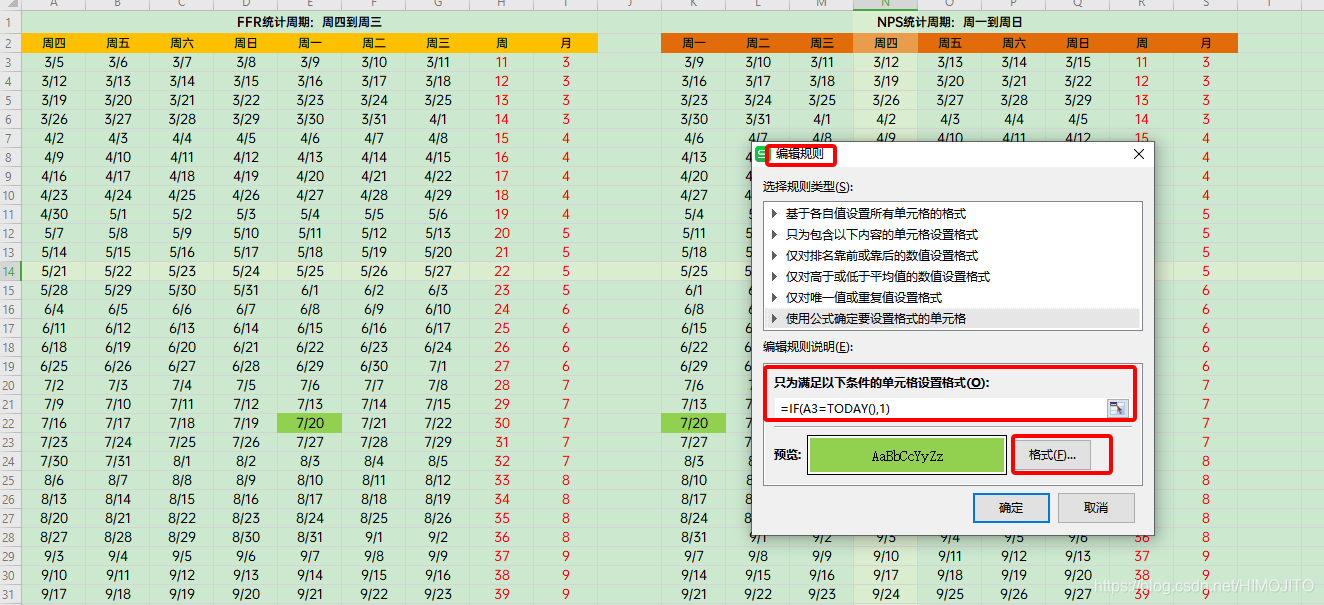Select row header 14

click(10, 271)
